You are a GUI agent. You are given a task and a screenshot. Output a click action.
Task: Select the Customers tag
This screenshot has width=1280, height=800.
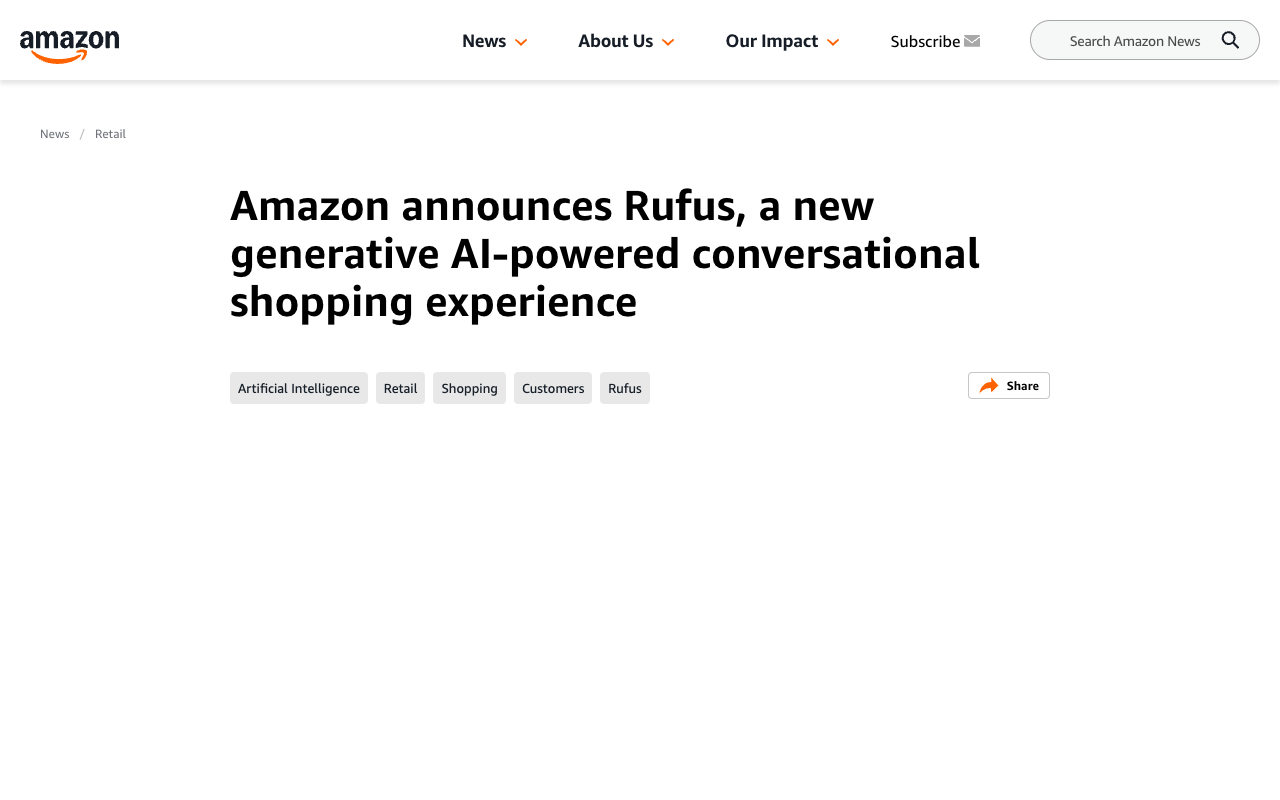pos(553,388)
